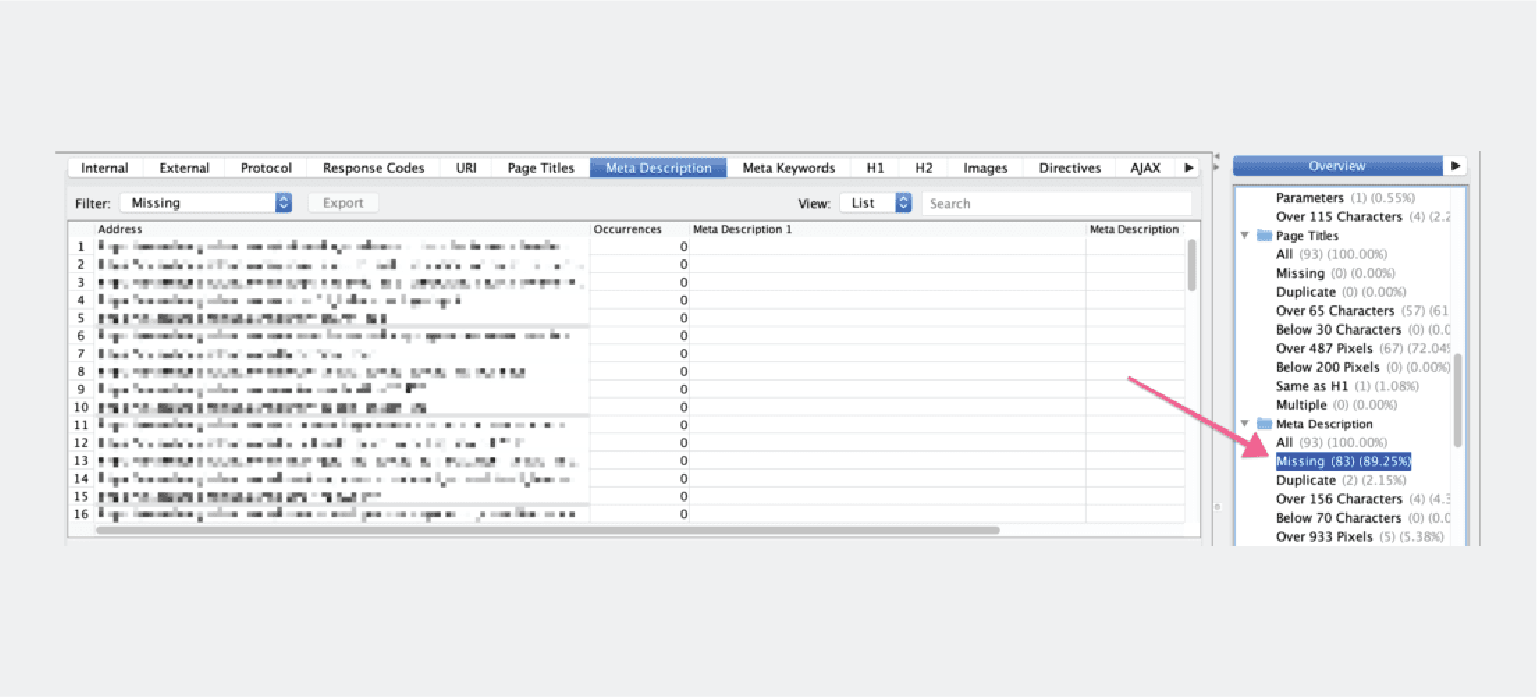
Task: Click the arrow next to the Overview tab
Action: click(1456, 165)
